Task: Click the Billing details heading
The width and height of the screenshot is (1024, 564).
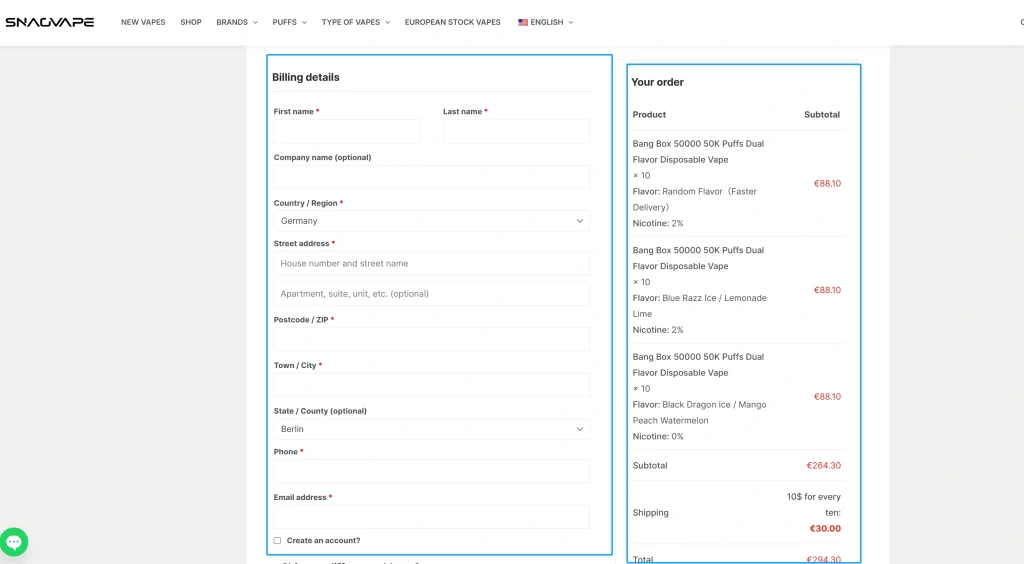Action: (306, 77)
